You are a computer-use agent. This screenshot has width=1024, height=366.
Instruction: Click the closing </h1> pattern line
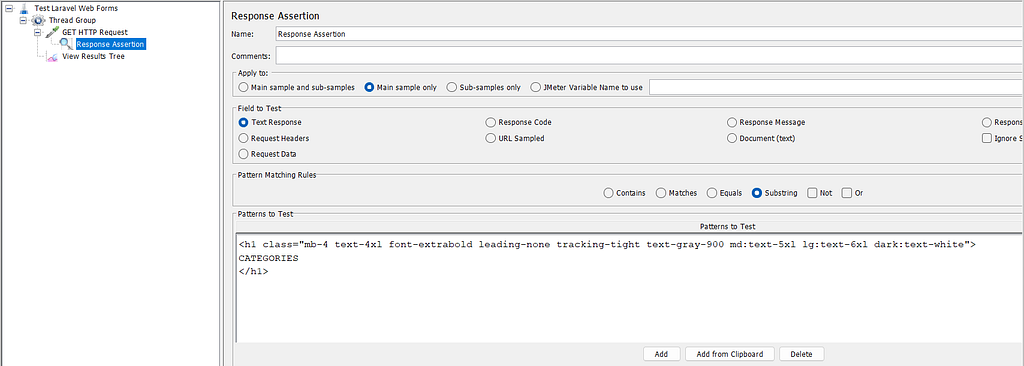click(x=253, y=271)
